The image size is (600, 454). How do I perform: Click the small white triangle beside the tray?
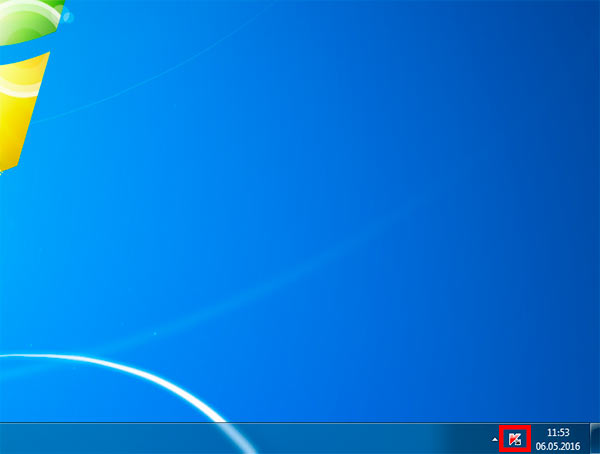coord(494,439)
